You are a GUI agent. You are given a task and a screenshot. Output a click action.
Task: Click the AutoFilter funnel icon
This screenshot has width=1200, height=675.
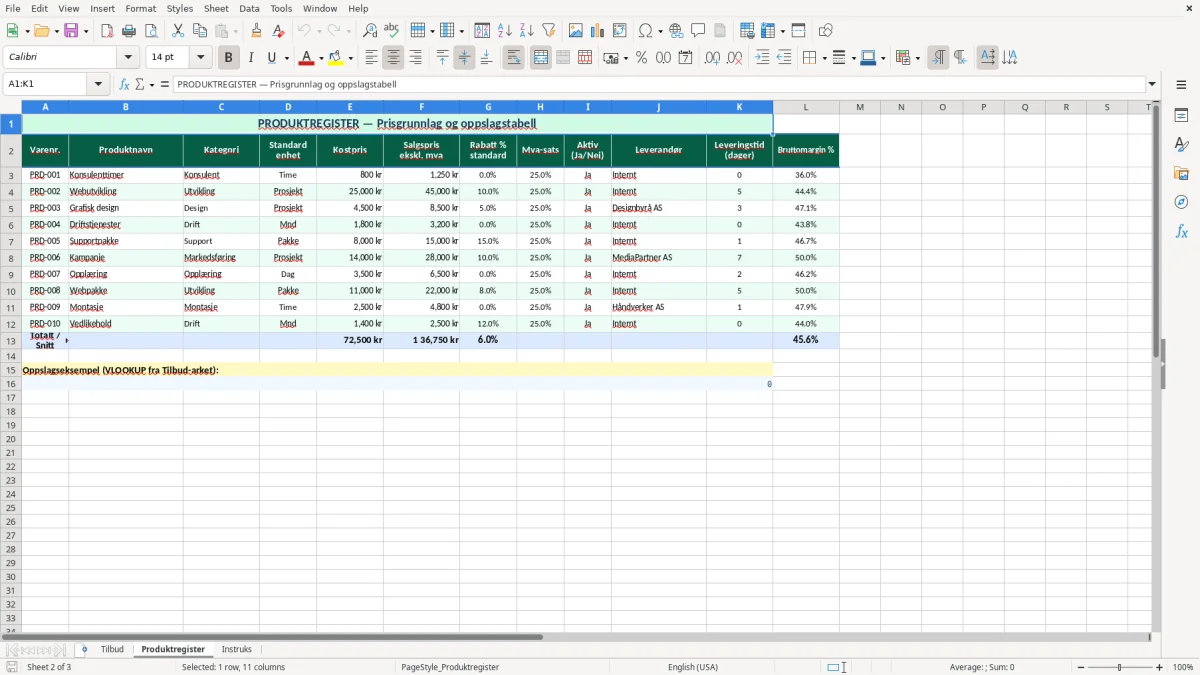pyautogui.click(x=549, y=31)
